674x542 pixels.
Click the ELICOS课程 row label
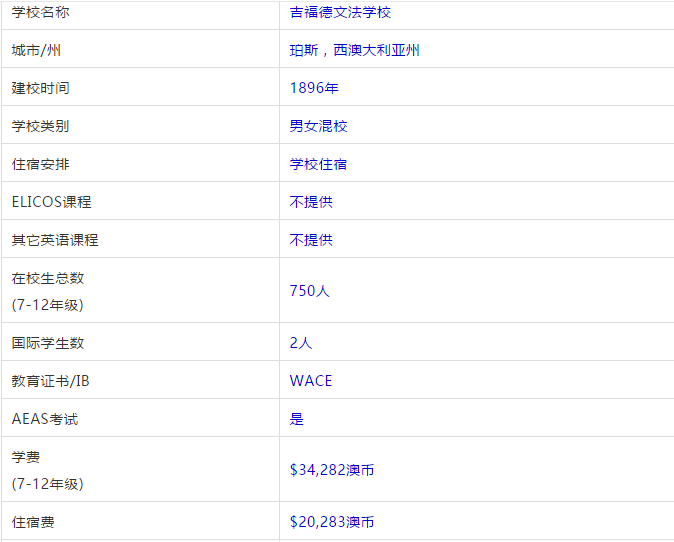[51, 202]
